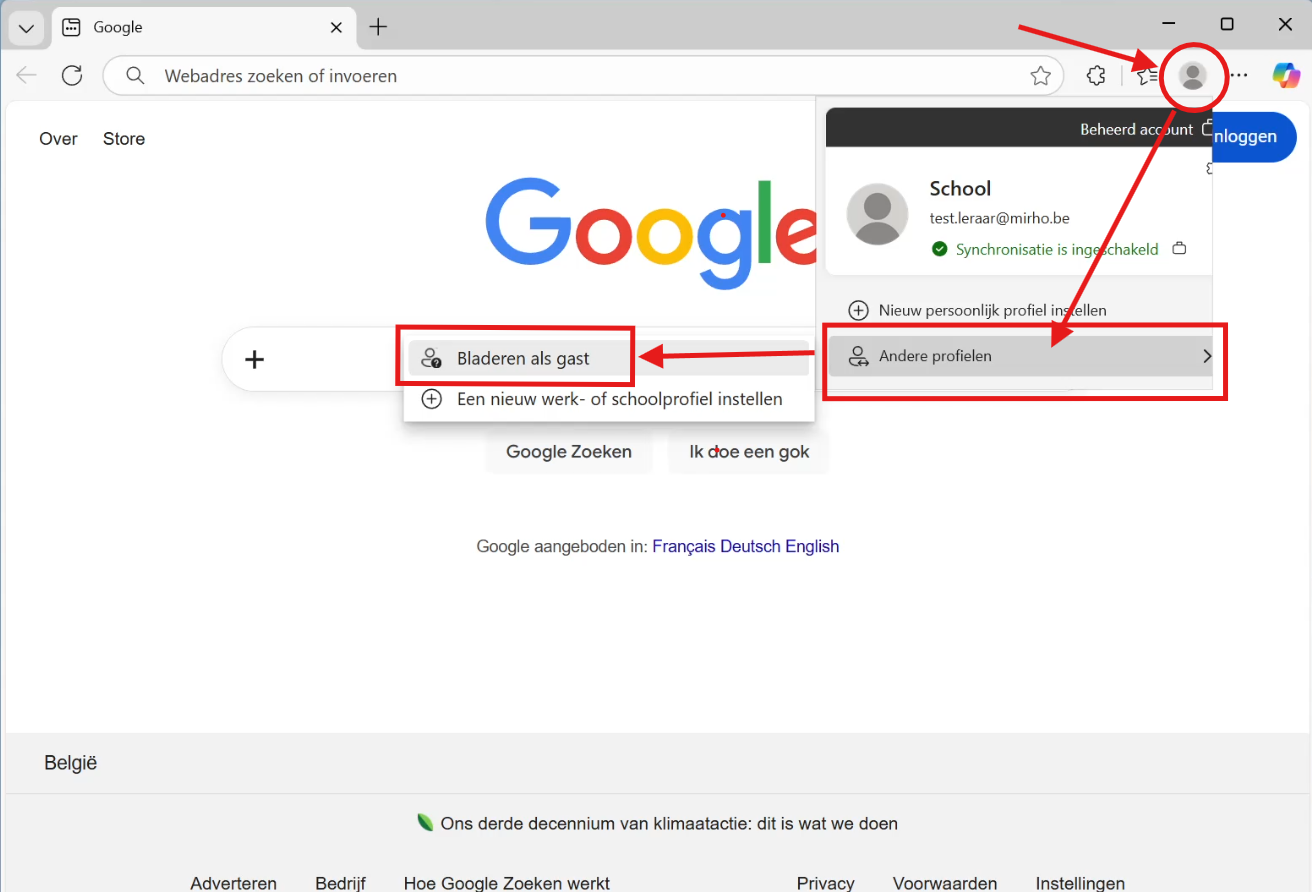1312x892 pixels.
Task: Select Nieuw persoonlijk profiel instellen
Action: pos(992,311)
